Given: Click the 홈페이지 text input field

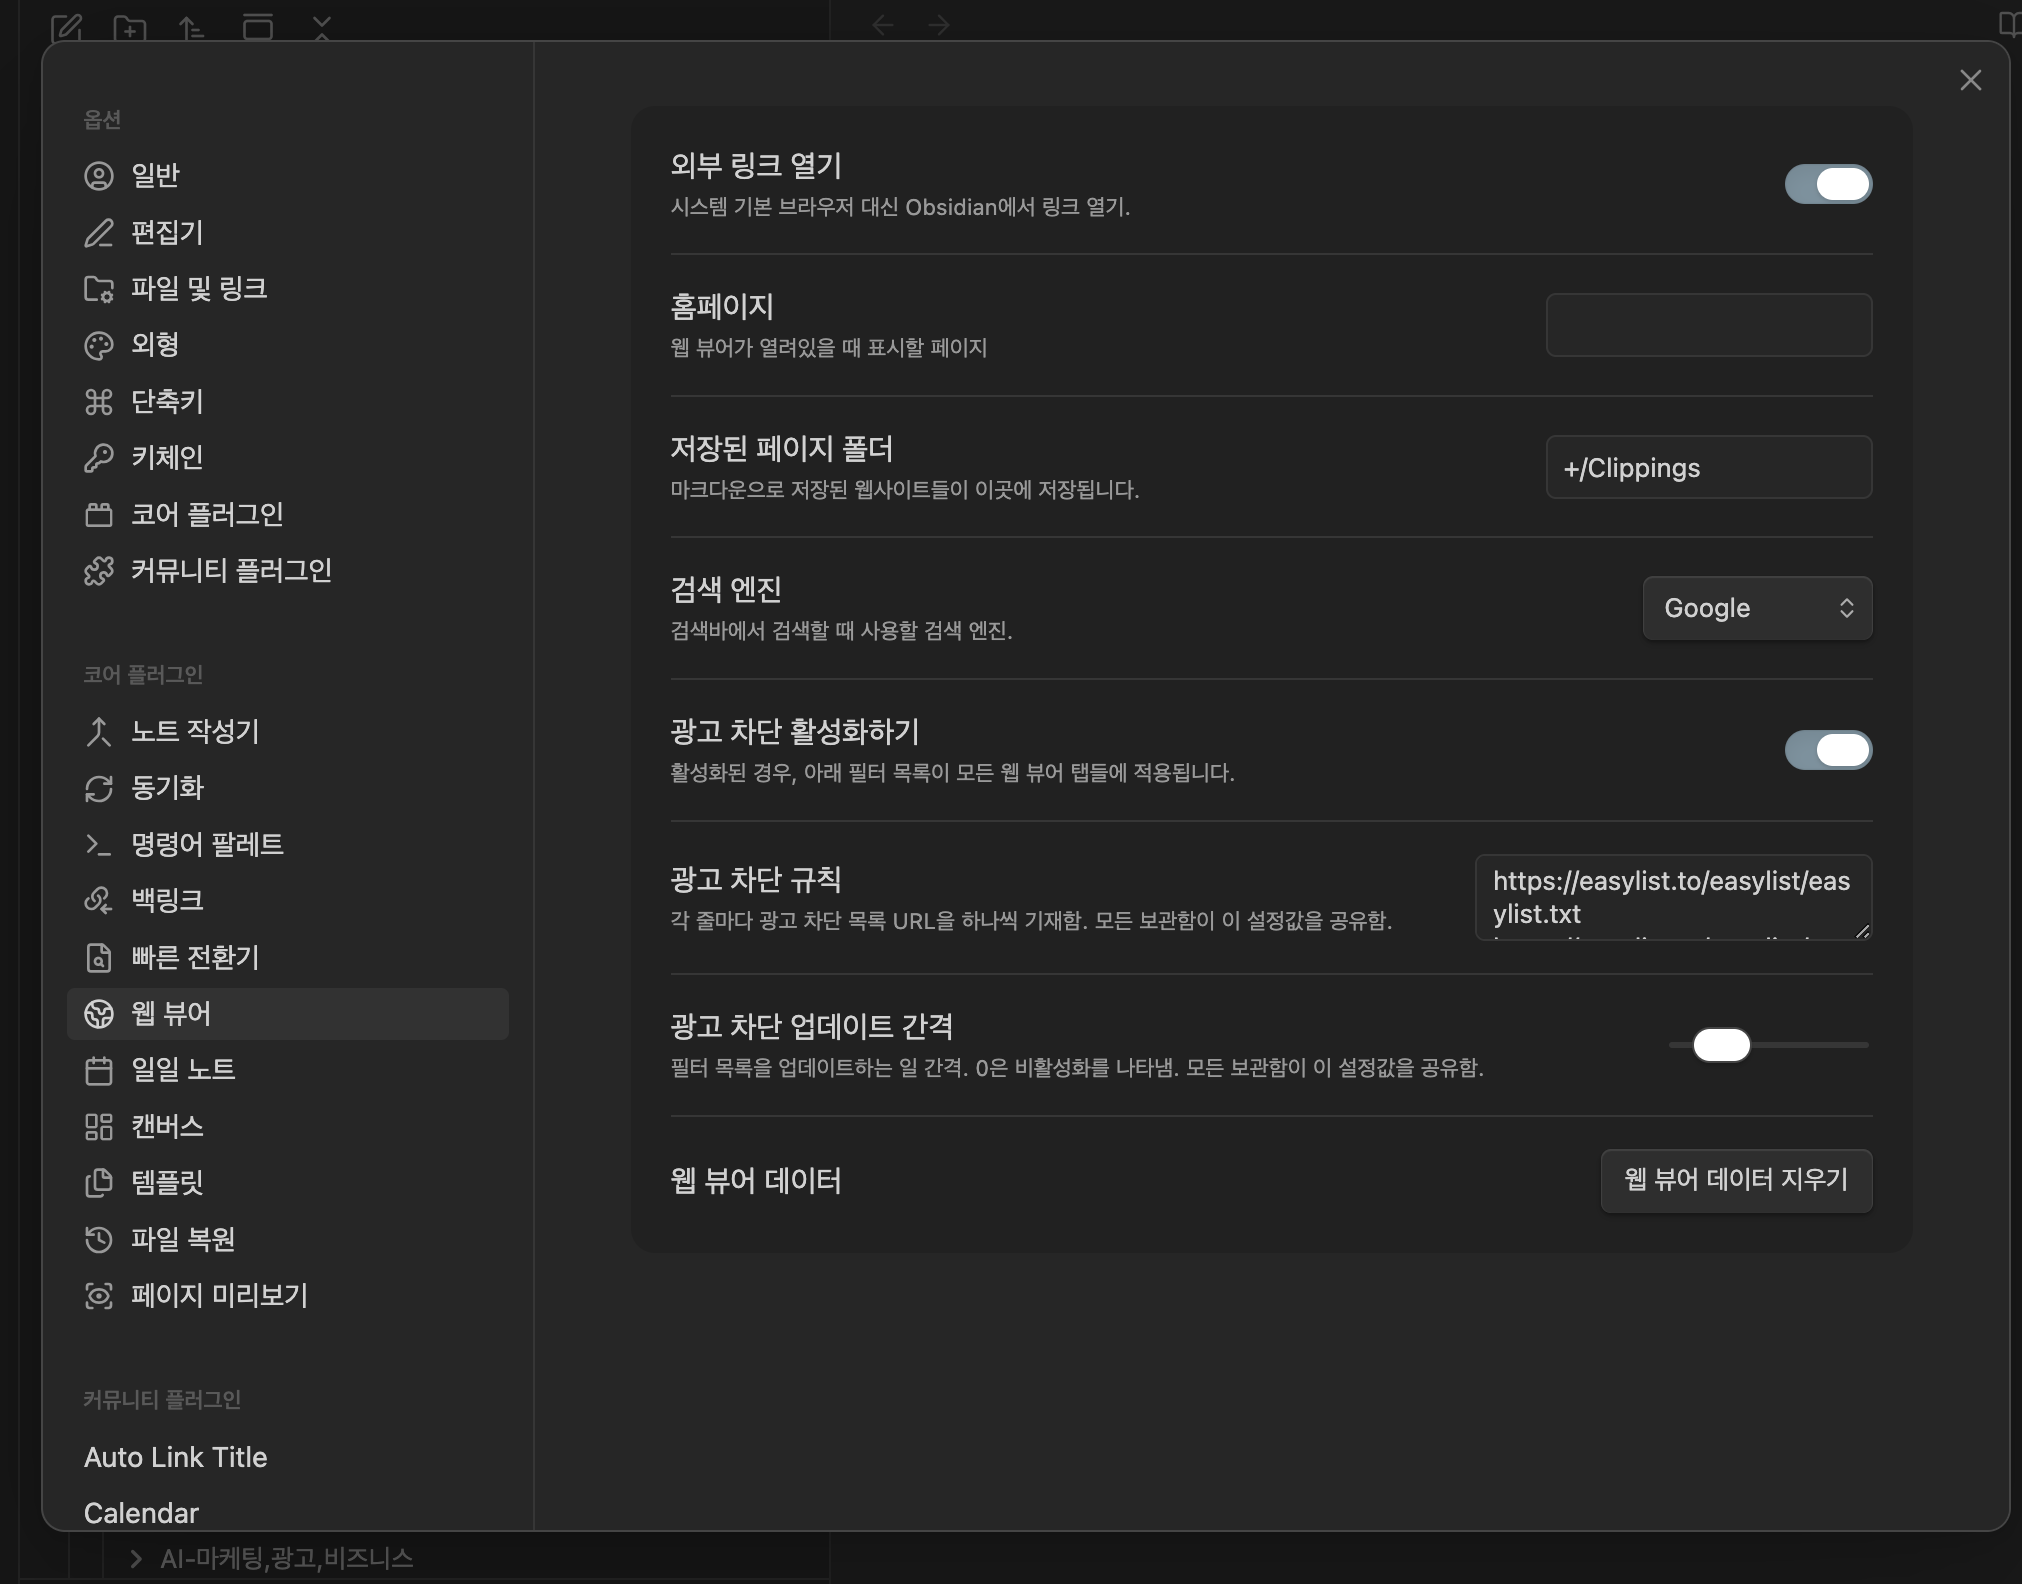Looking at the screenshot, I should [x=1708, y=325].
